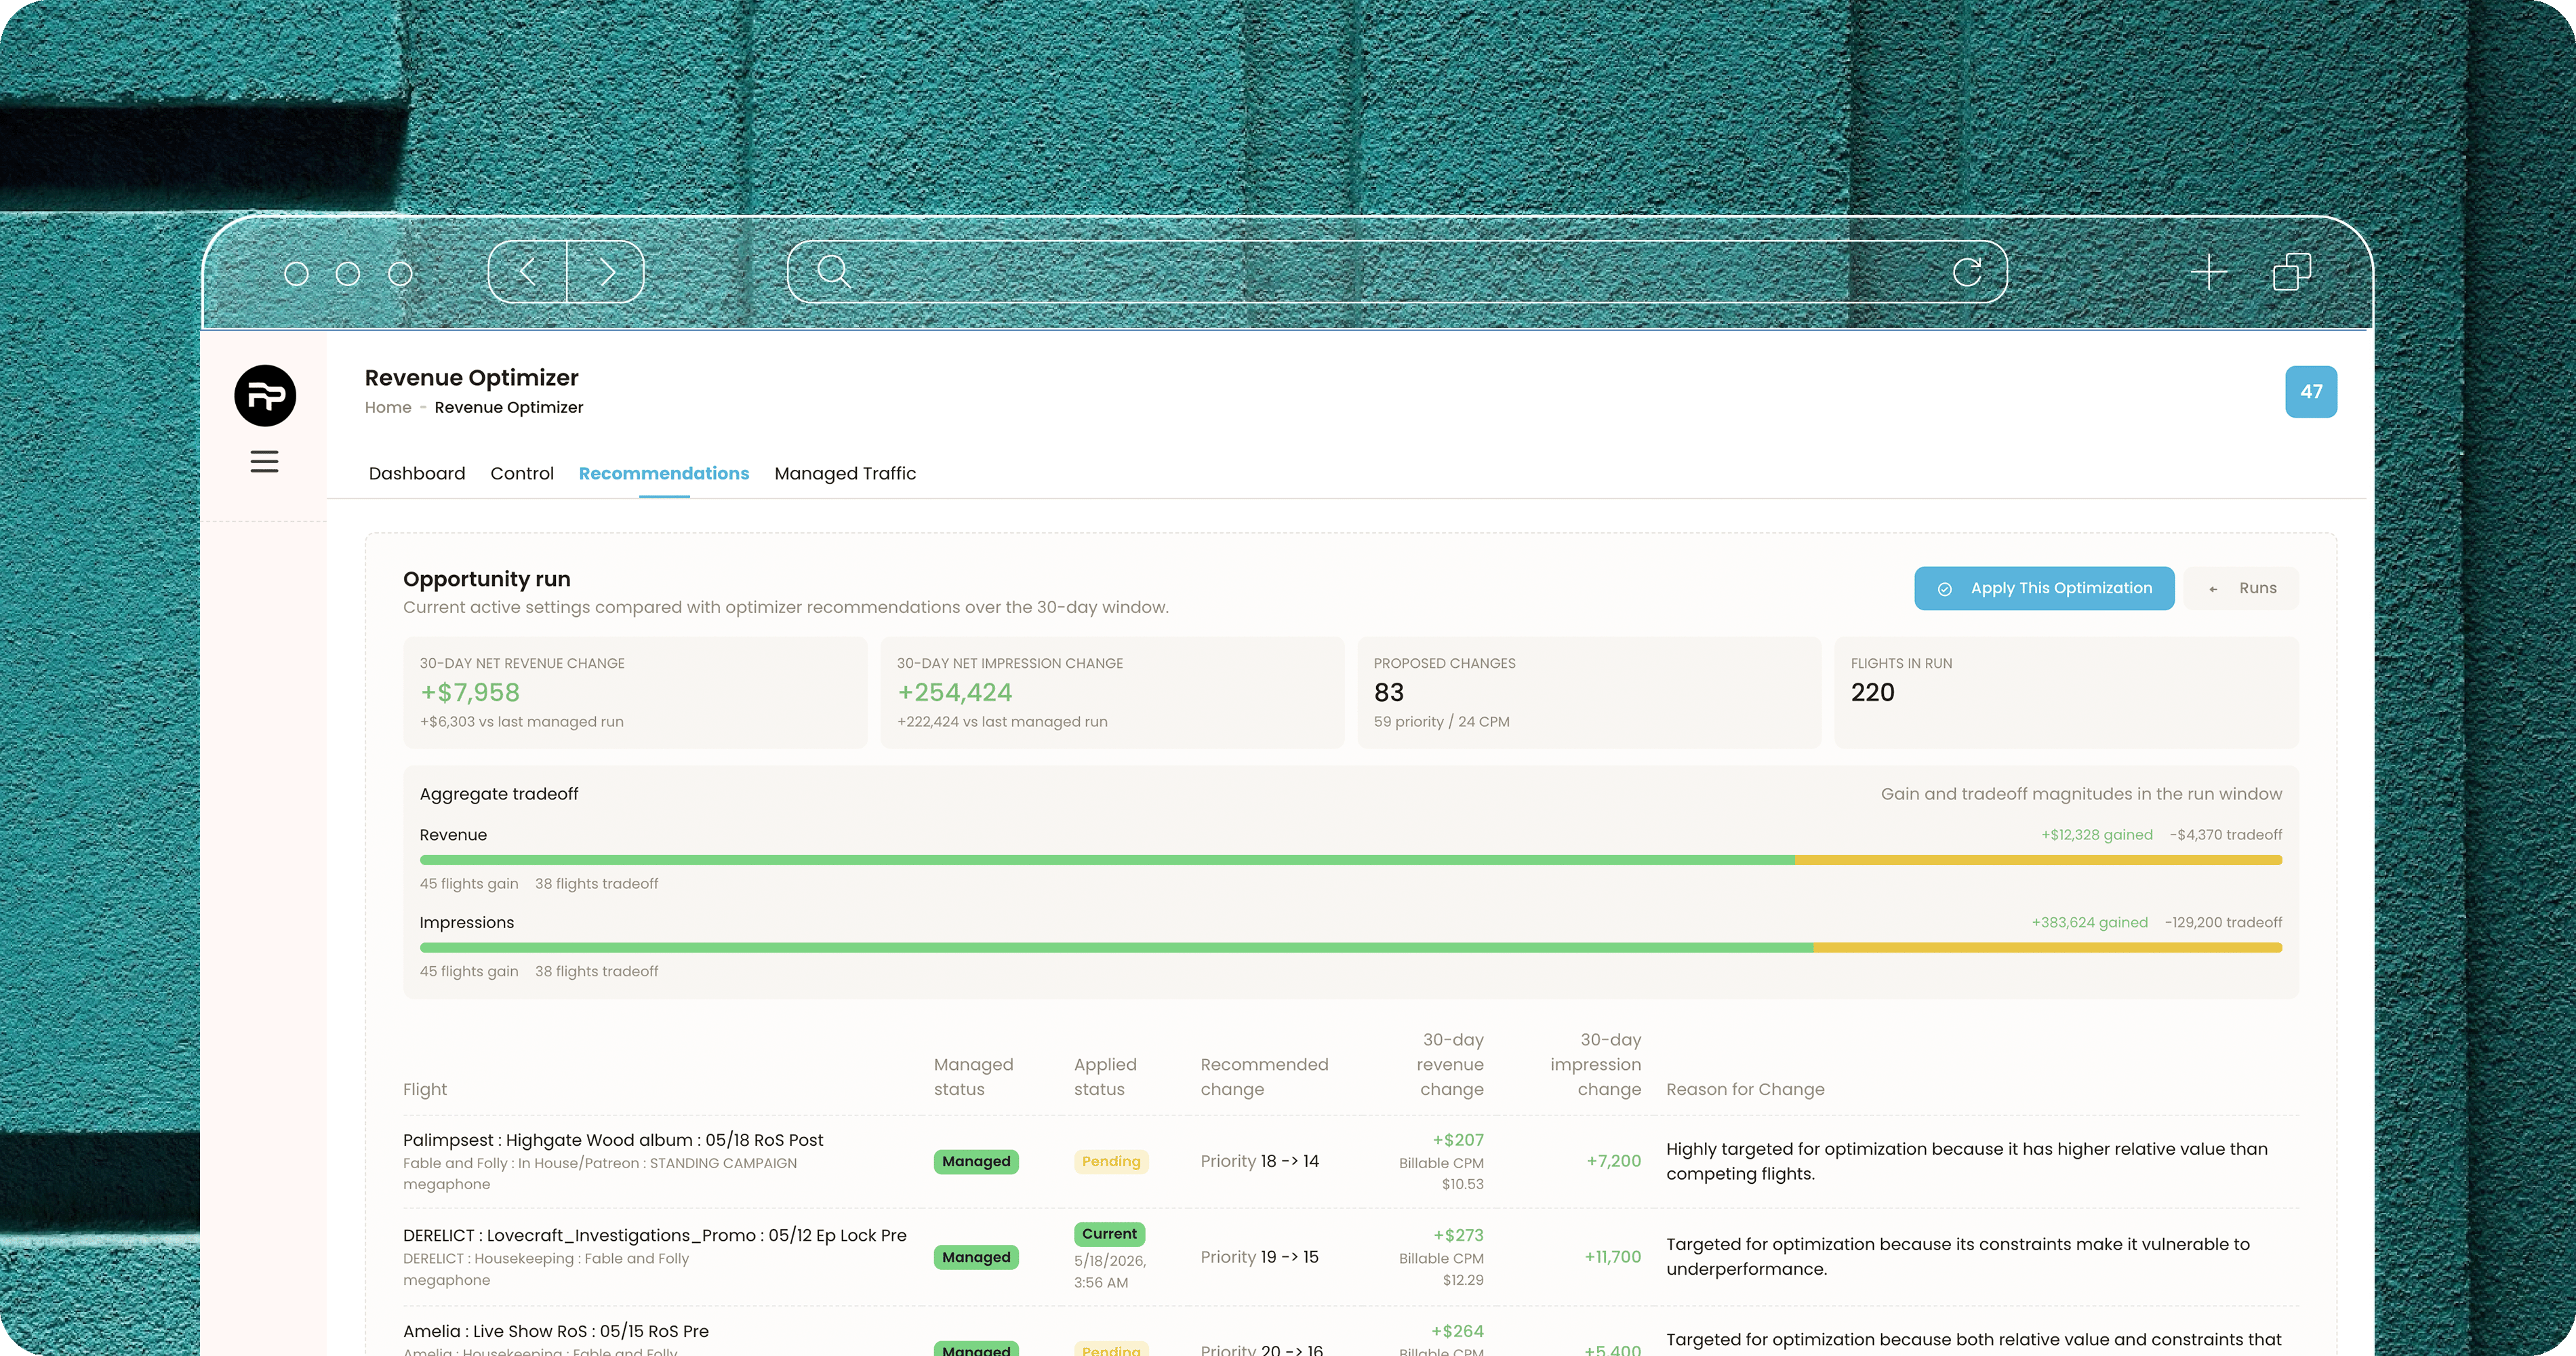Select the Recommendations tab
Screen dimensions: 2576x1356
tap(664, 473)
